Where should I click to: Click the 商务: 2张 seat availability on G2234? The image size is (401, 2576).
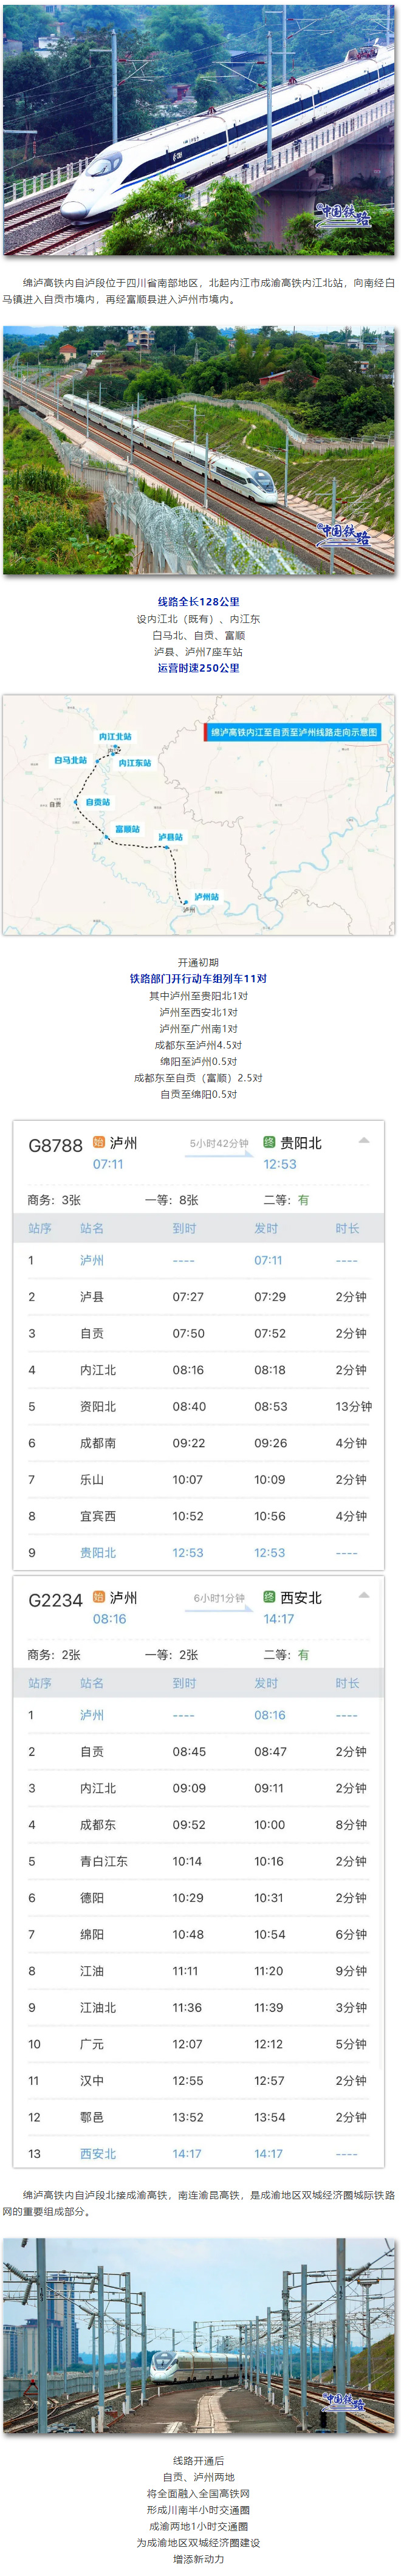click(x=54, y=1655)
